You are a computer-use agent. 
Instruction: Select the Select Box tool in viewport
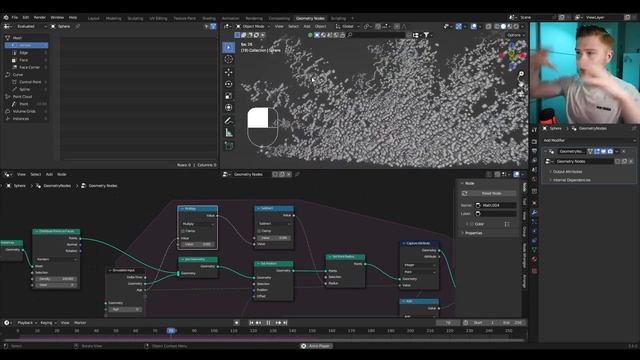point(229,47)
